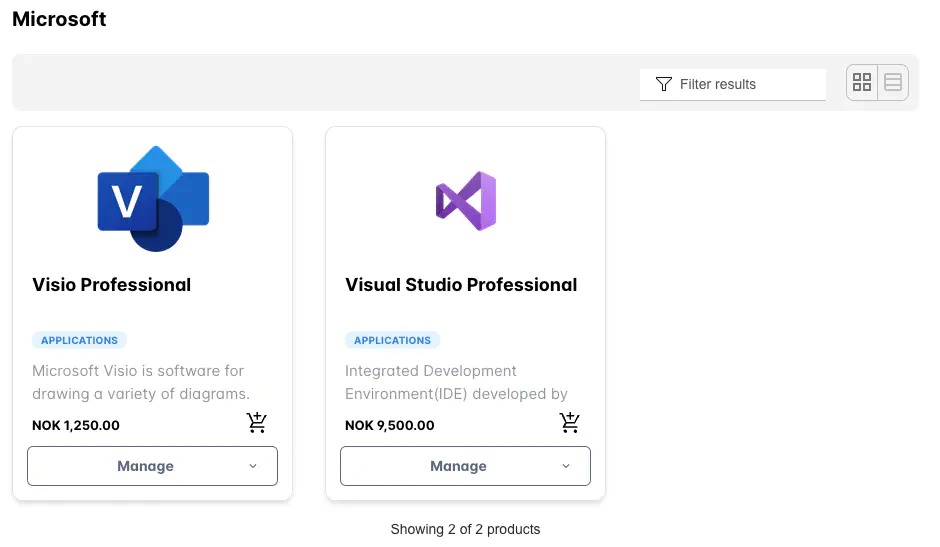Screen dimensions: 940x547
Task: Focus the Filter results input field
Action: pos(733,84)
